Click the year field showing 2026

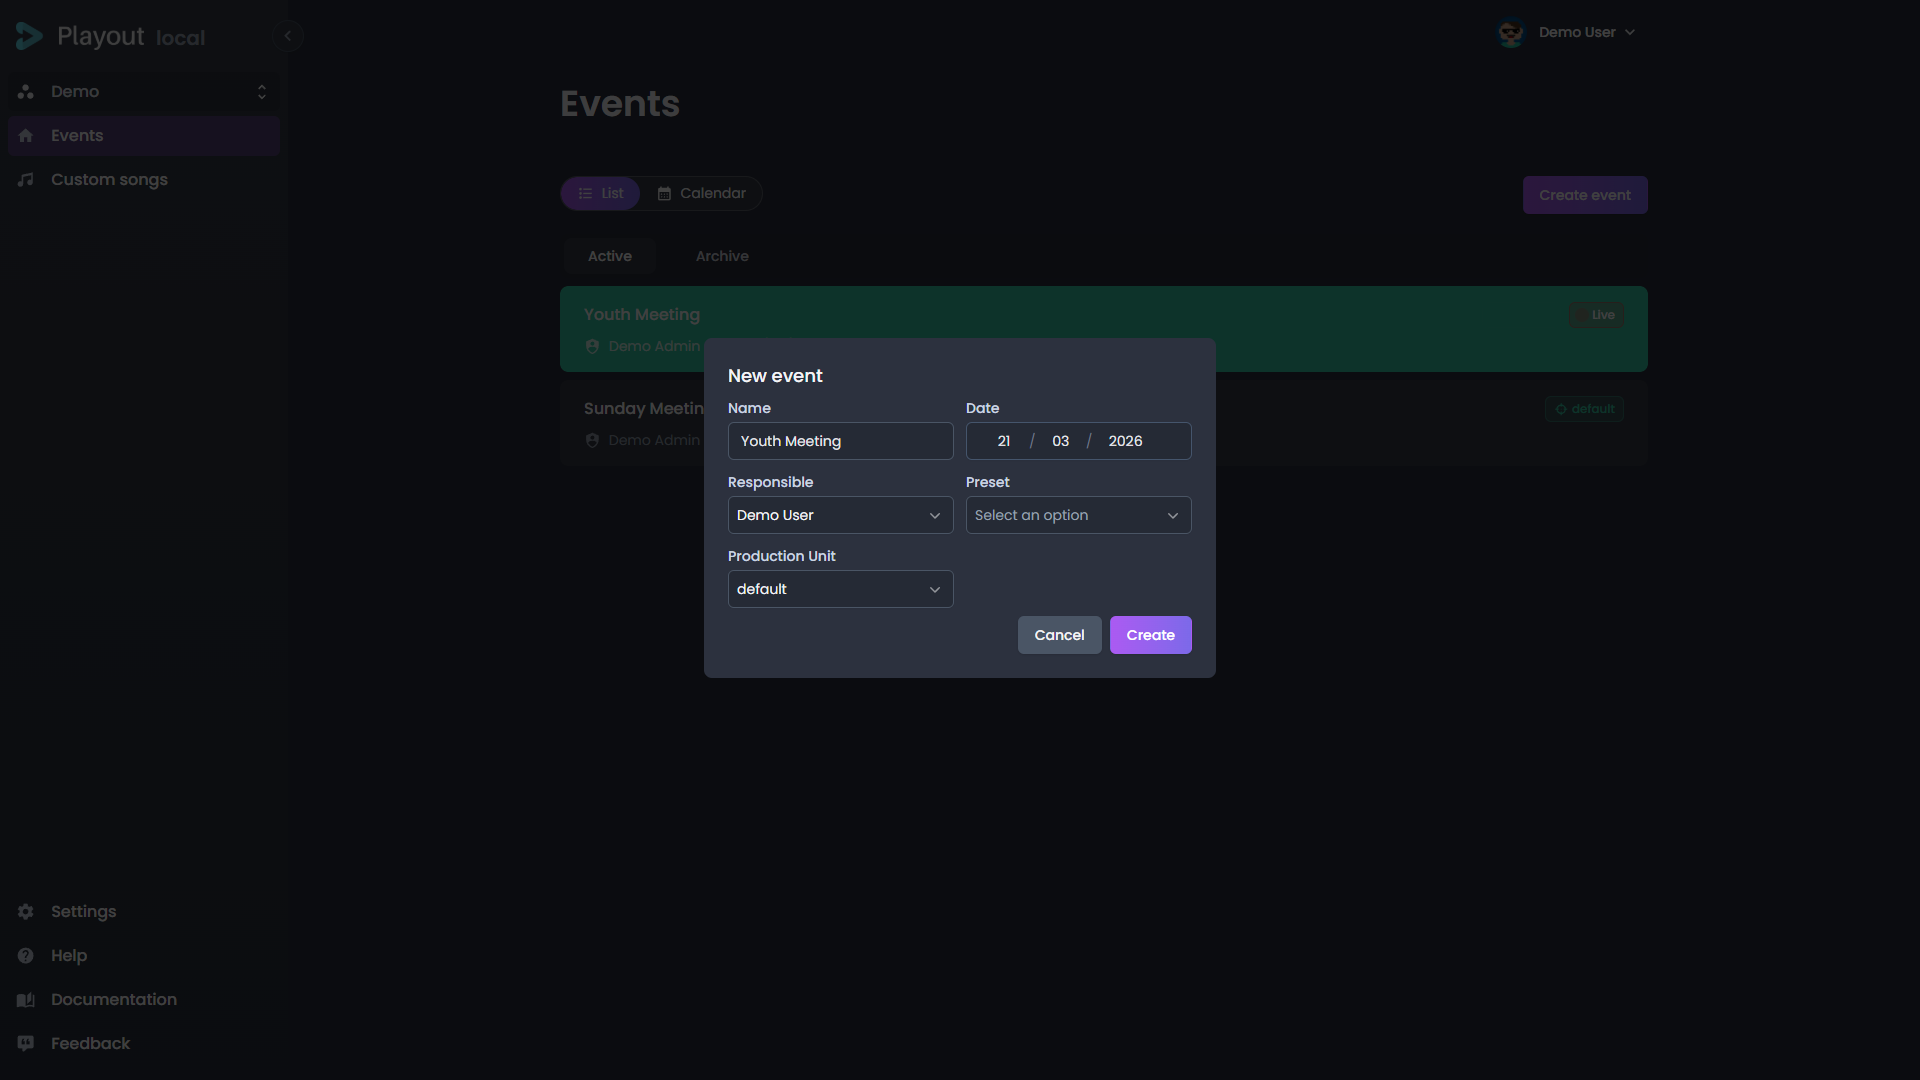(x=1125, y=441)
